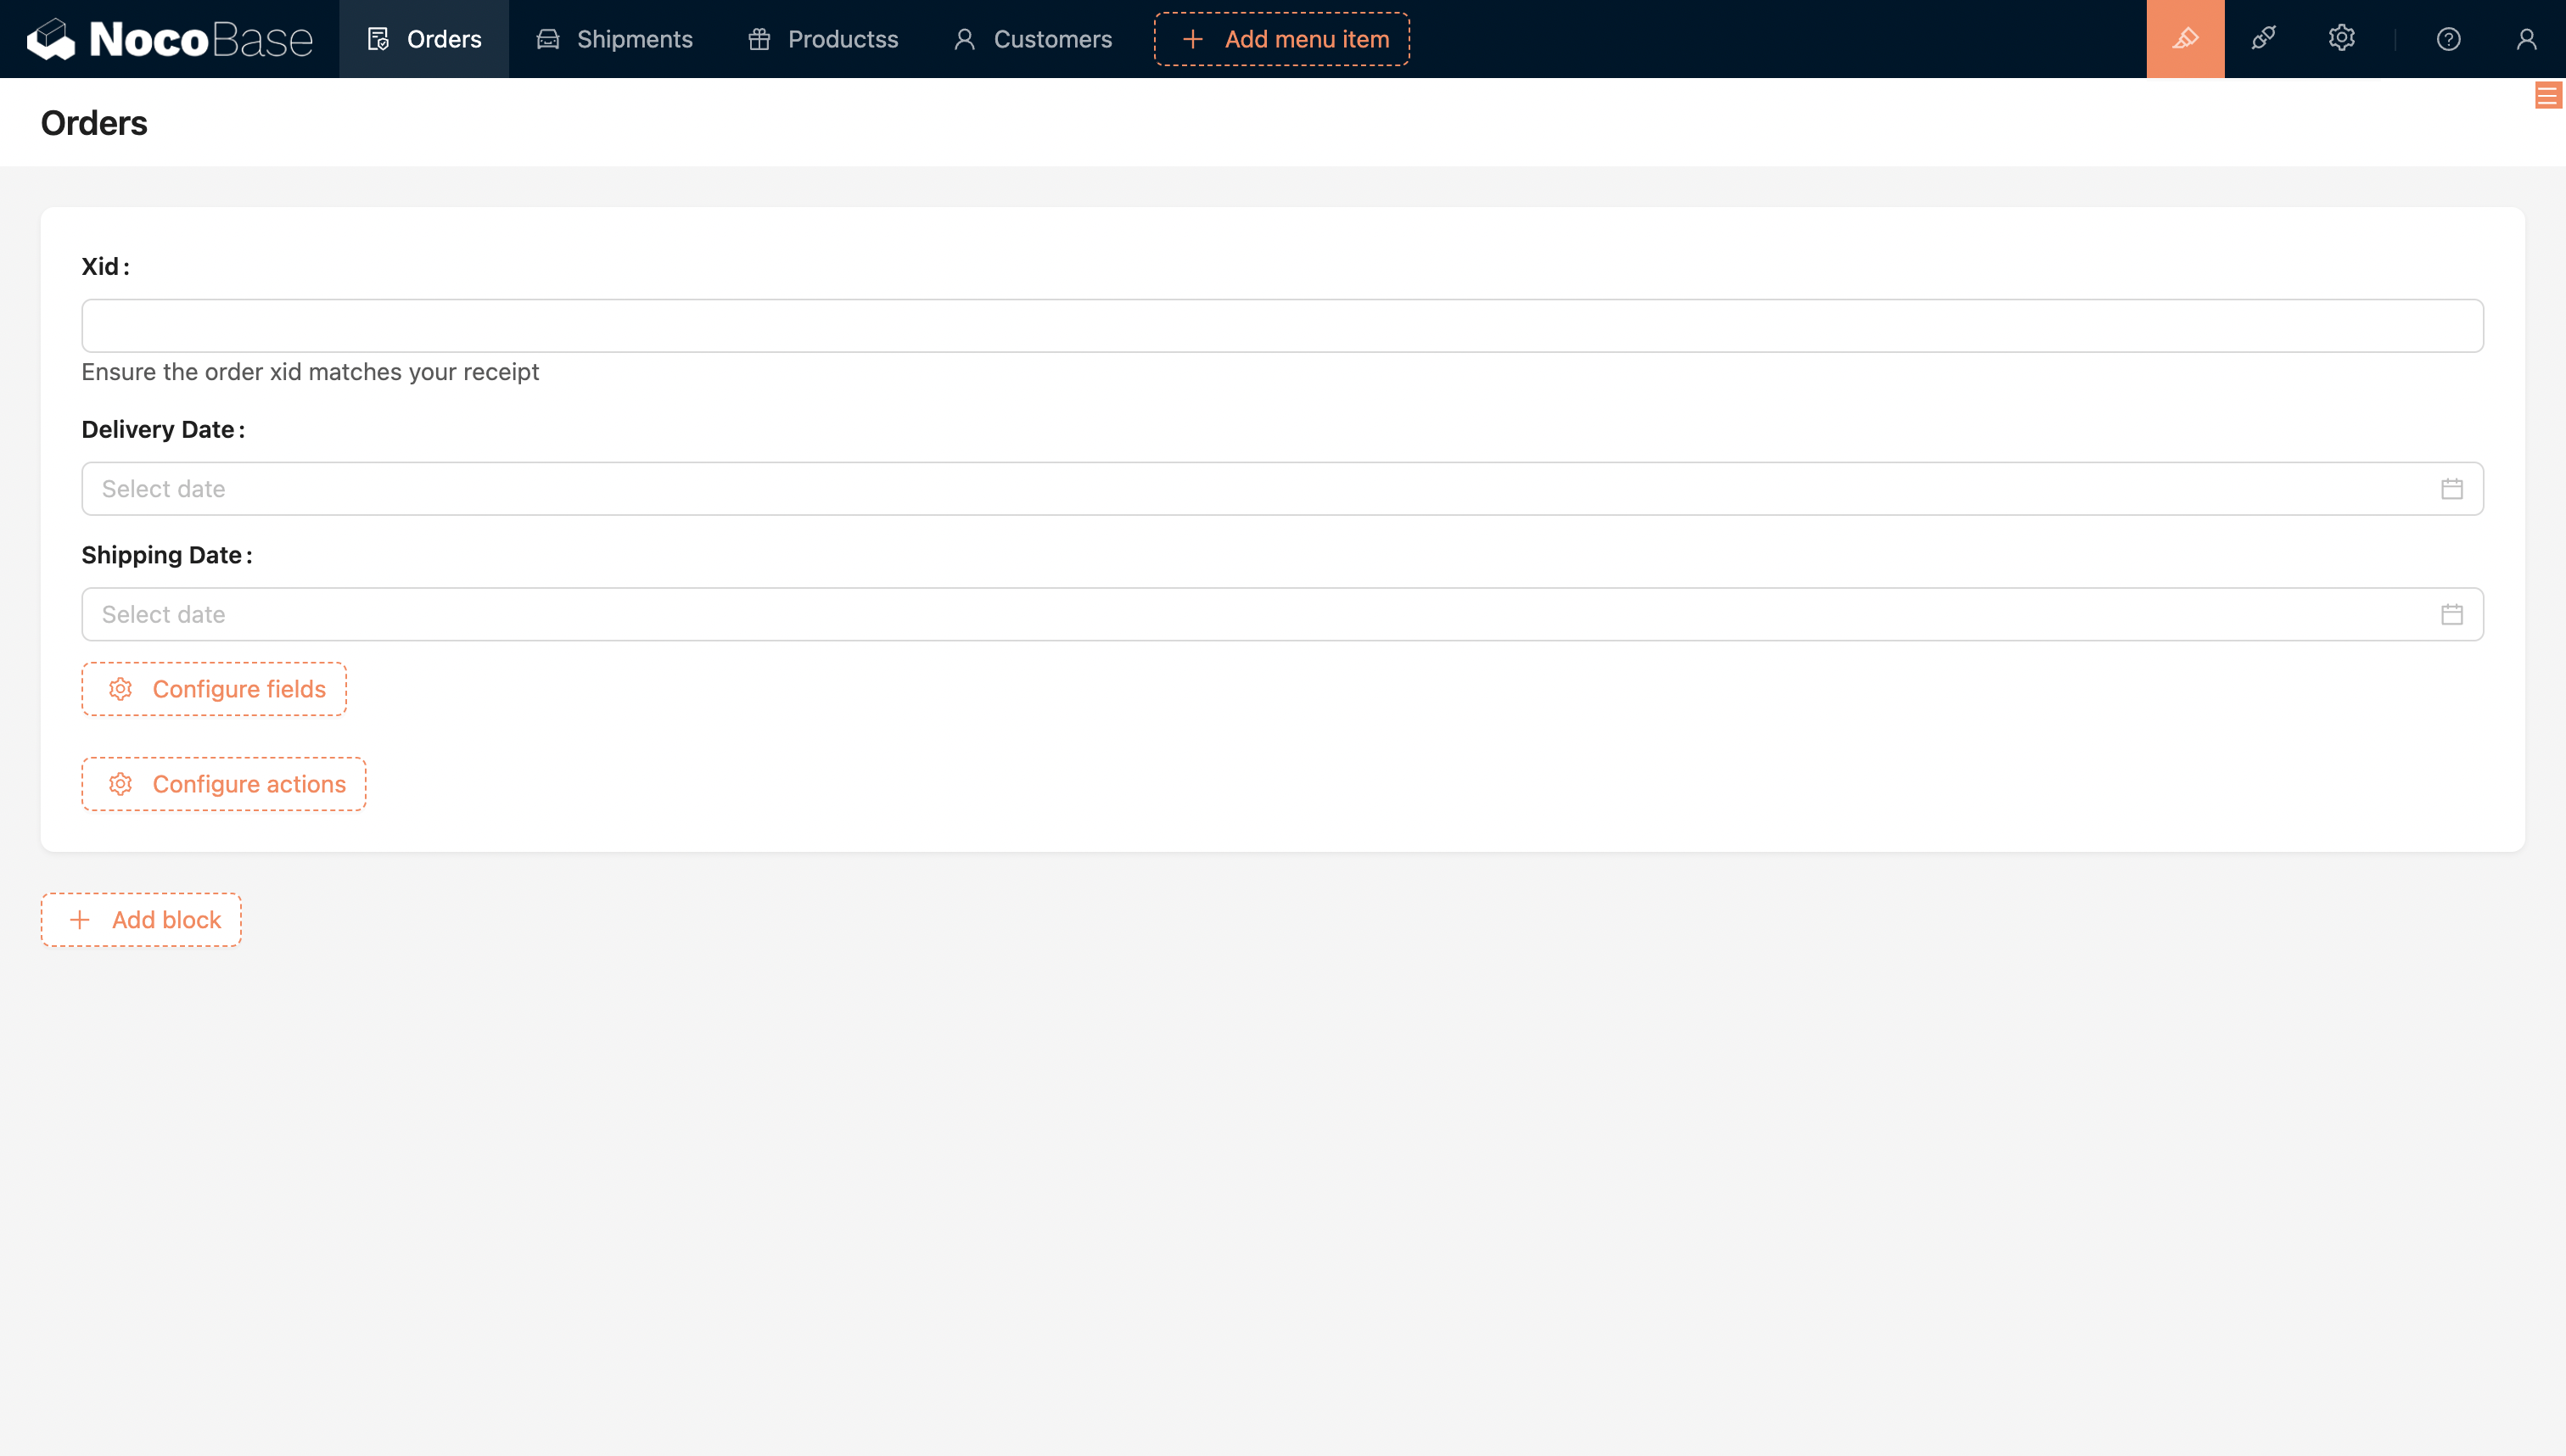Select the Orders menu tab

tap(424, 39)
